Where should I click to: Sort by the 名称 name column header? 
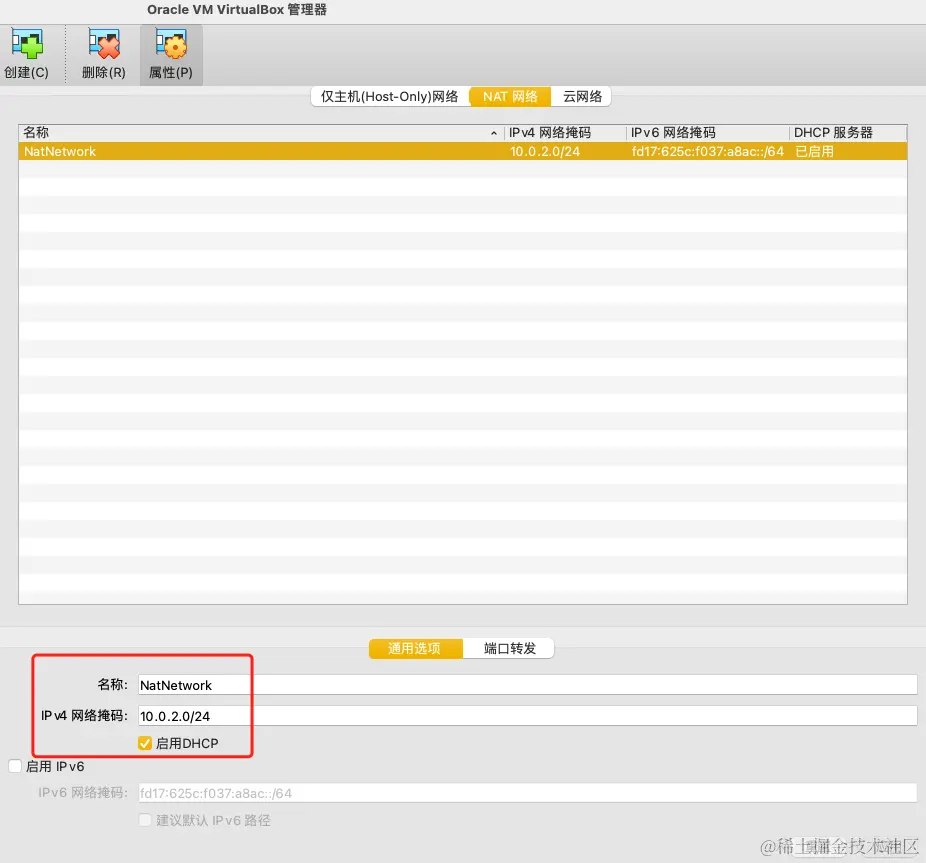click(261, 132)
